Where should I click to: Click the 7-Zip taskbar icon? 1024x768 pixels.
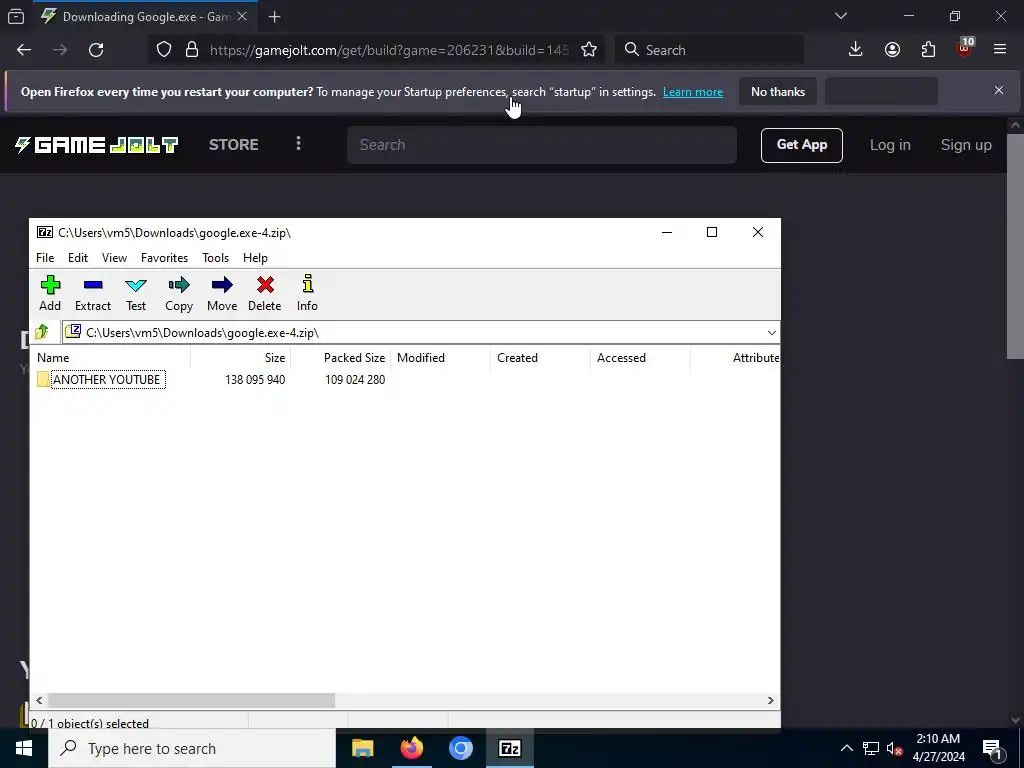[x=509, y=748]
